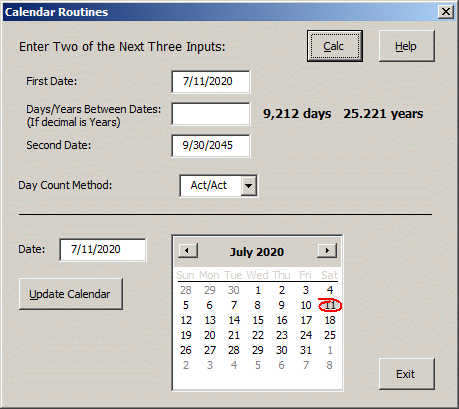Exit the dialog using the Exit button
459x409 pixels.
pyautogui.click(x=407, y=374)
